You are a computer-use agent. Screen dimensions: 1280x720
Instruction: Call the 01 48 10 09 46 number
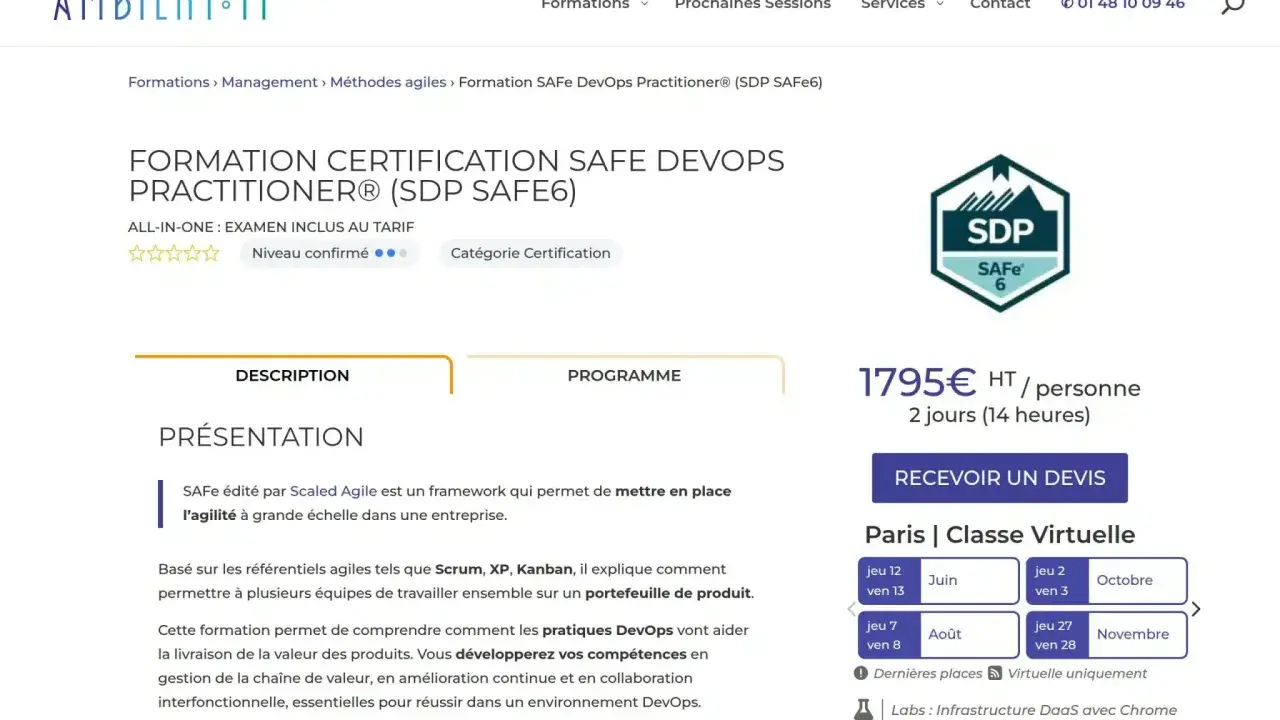1123,5
